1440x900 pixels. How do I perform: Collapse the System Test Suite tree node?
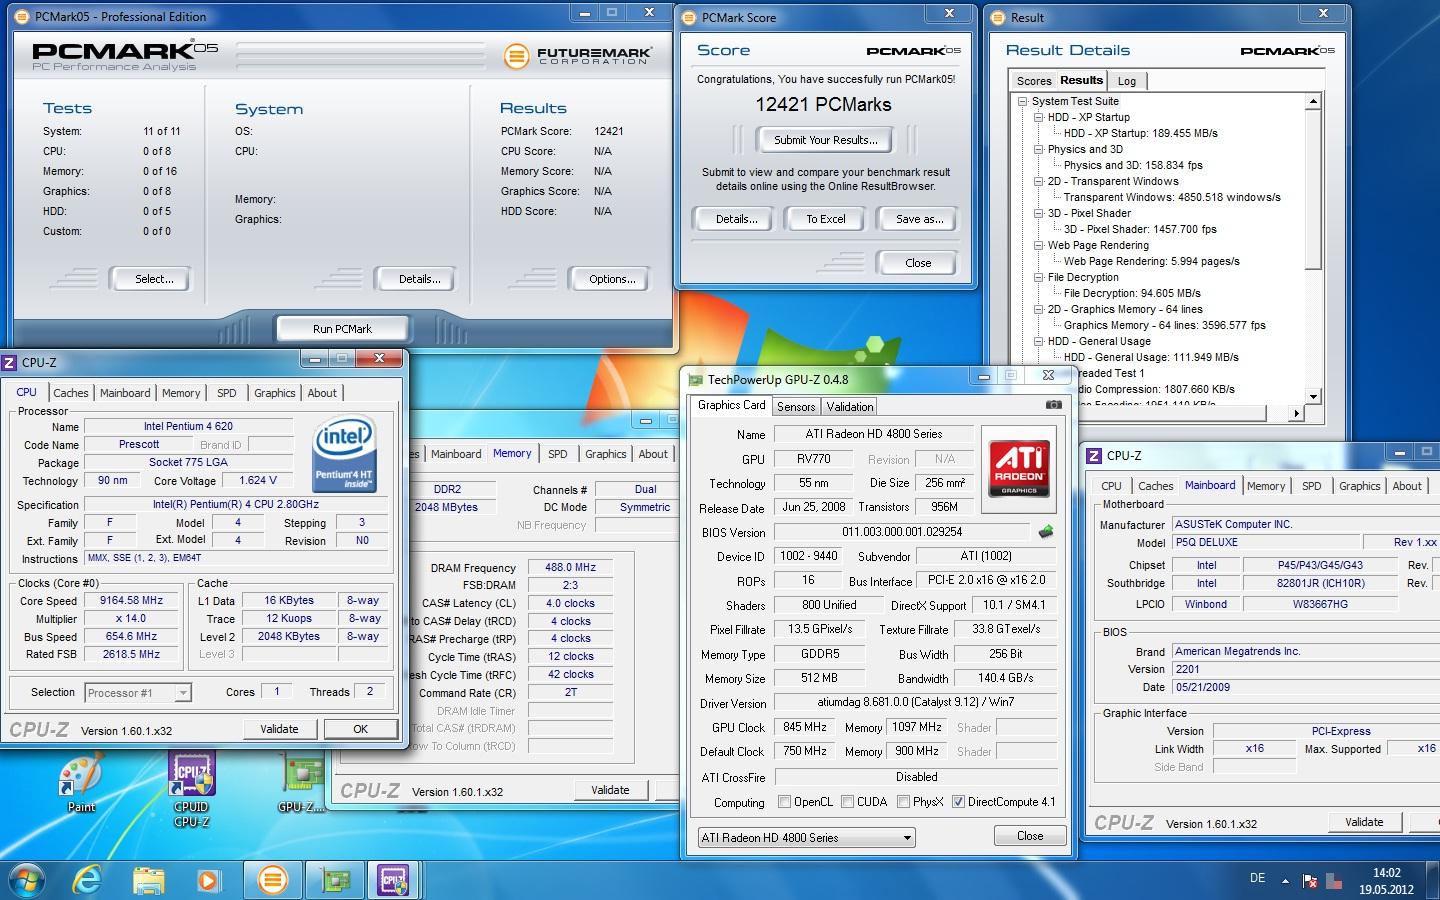pos(1022,101)
